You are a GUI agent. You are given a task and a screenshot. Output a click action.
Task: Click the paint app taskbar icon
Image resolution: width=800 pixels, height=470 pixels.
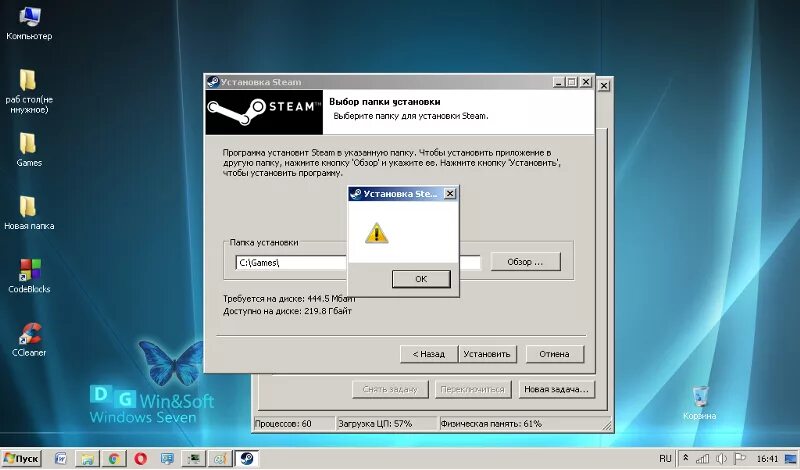[220, 458]
